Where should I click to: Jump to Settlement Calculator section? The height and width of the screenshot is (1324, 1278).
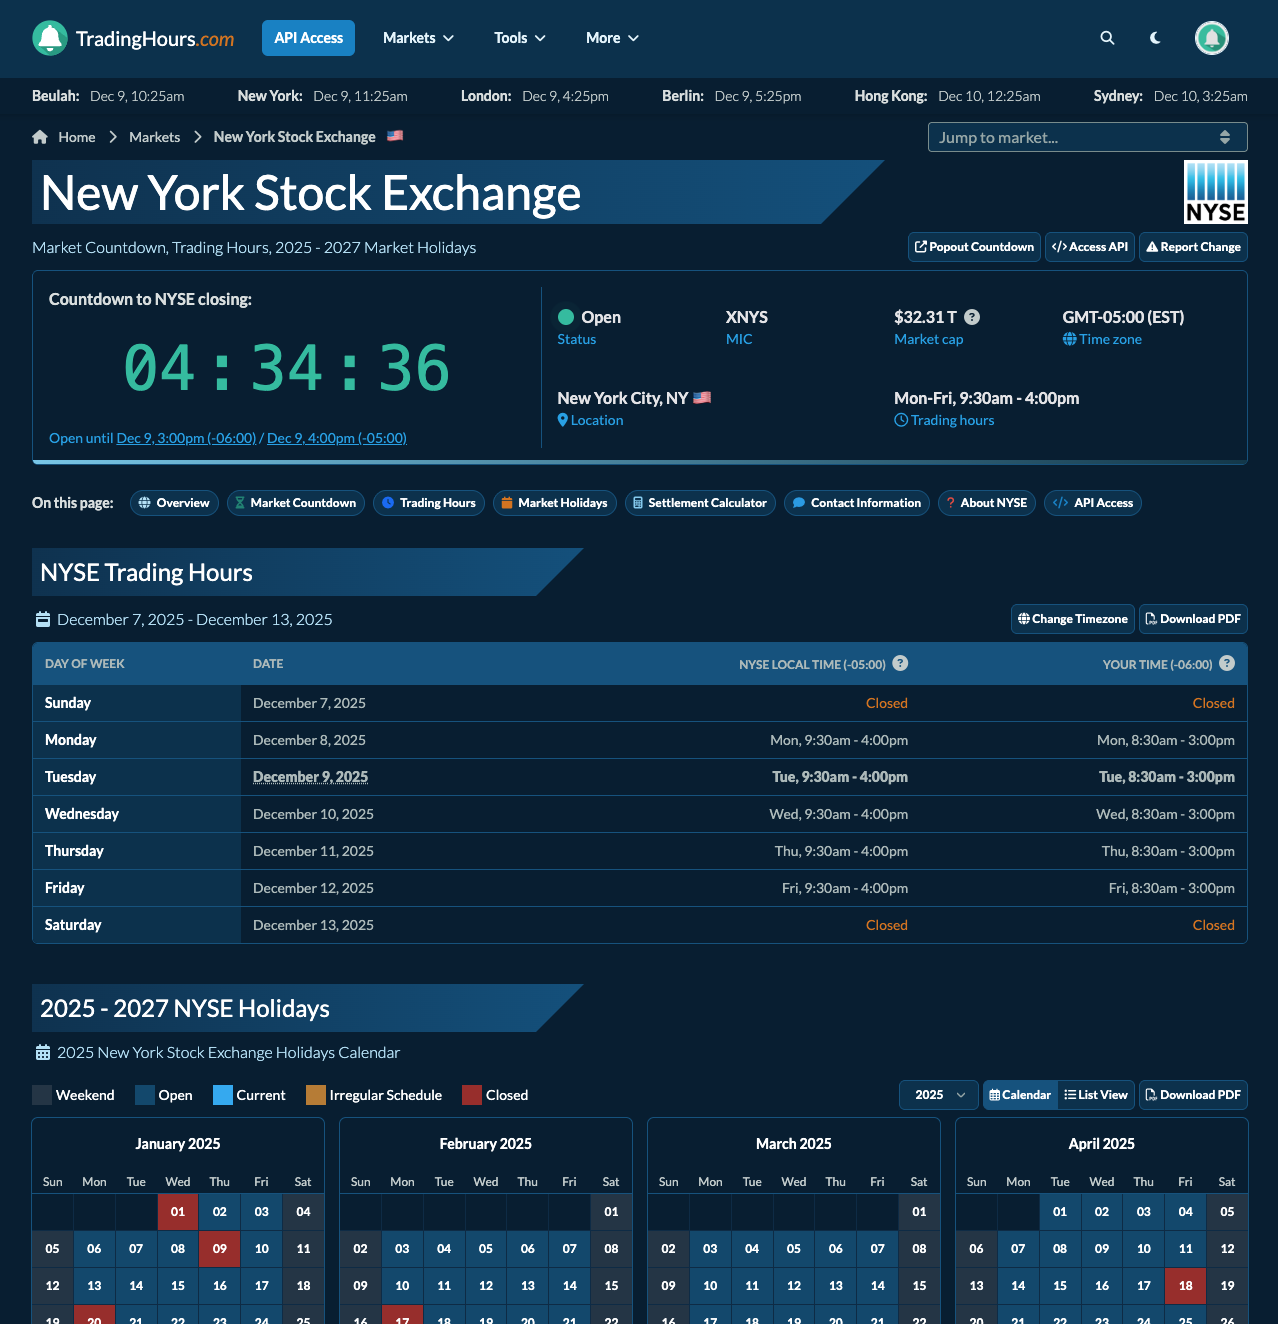(x=700, y=503)
